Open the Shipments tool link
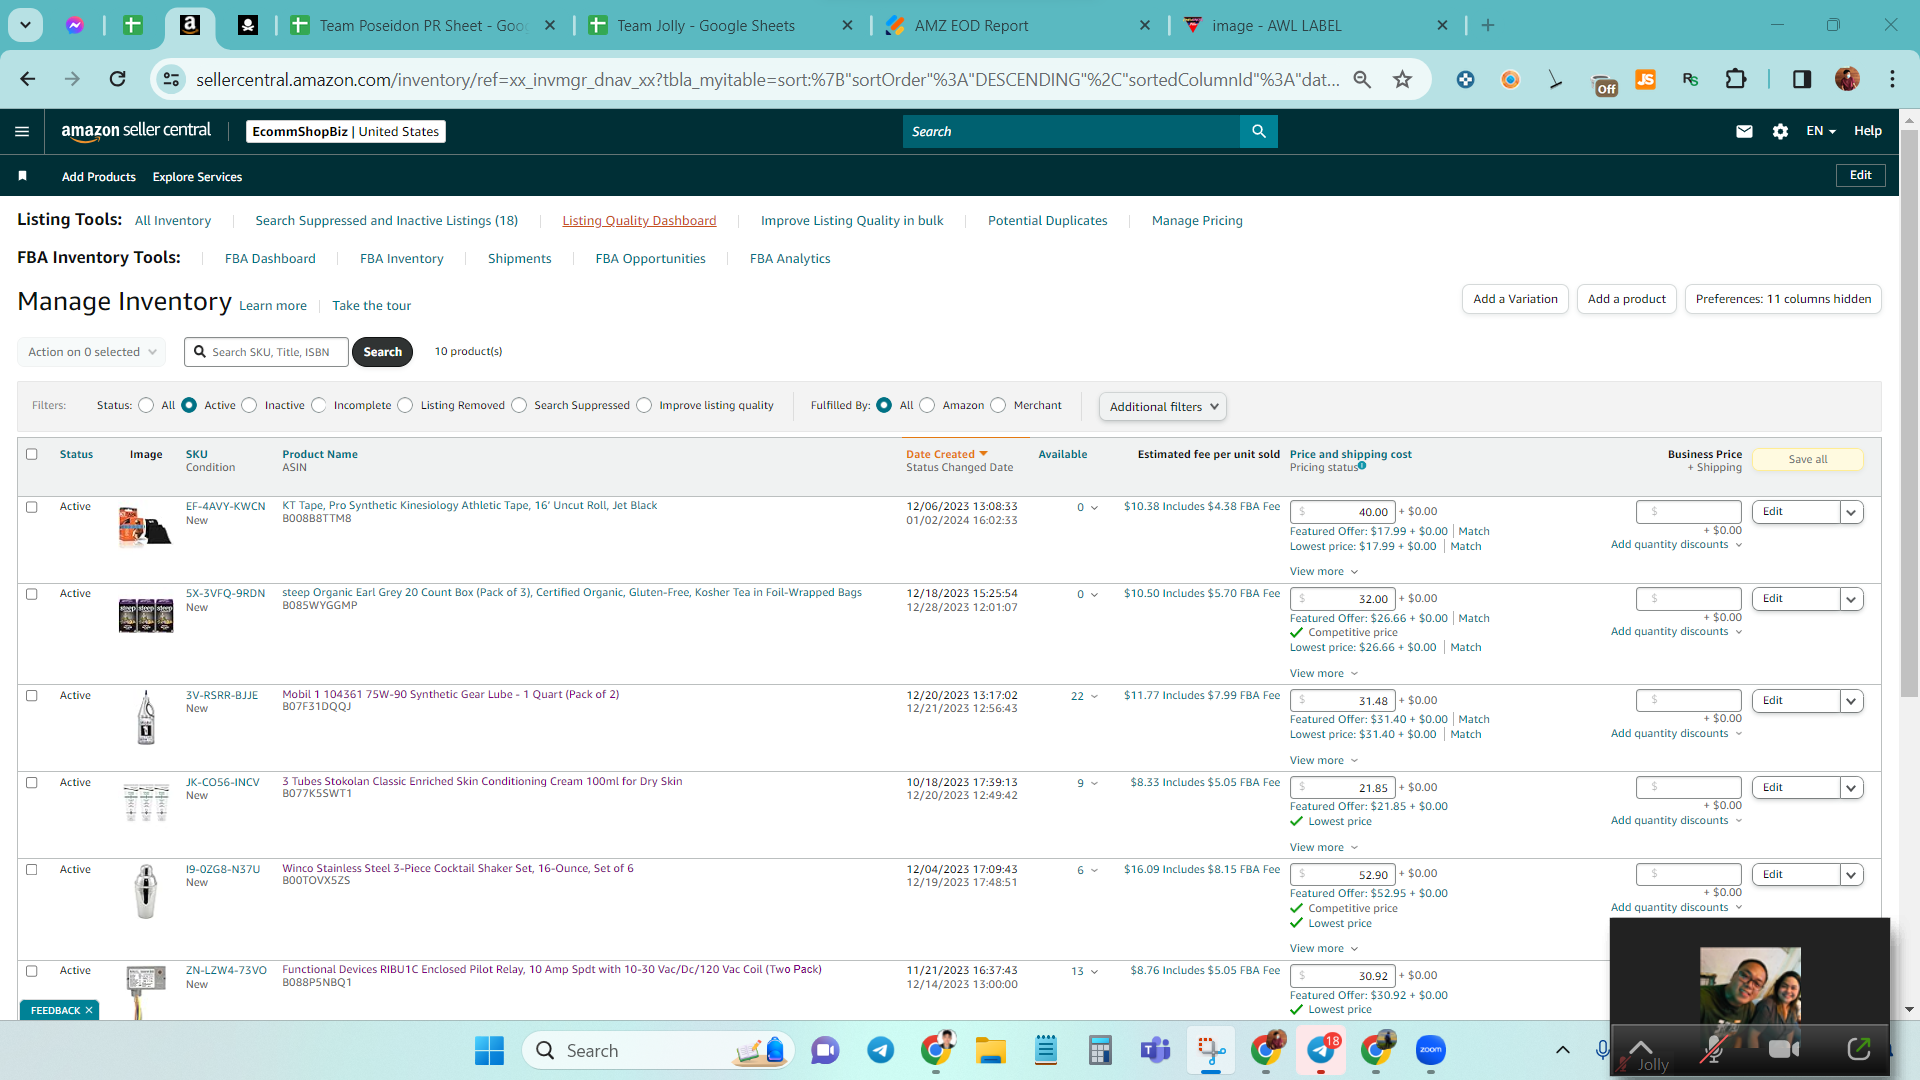 tap(519, 258)
